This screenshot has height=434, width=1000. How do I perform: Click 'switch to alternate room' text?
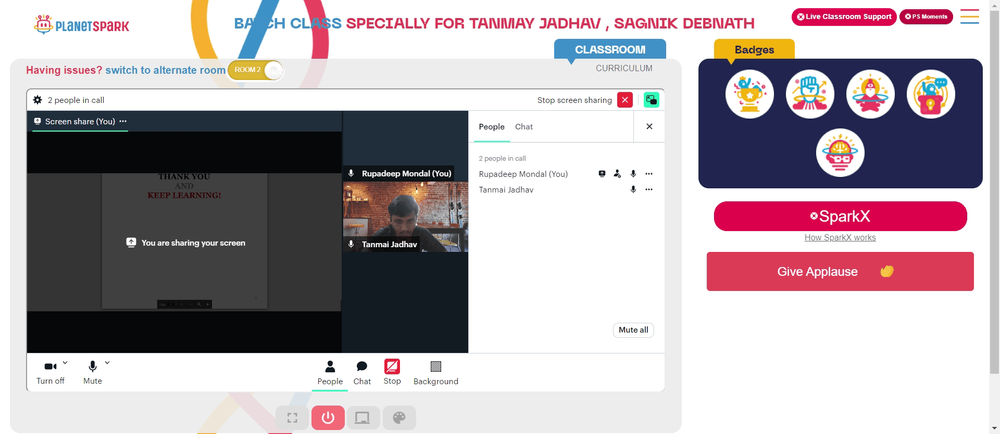click(166, 70)
